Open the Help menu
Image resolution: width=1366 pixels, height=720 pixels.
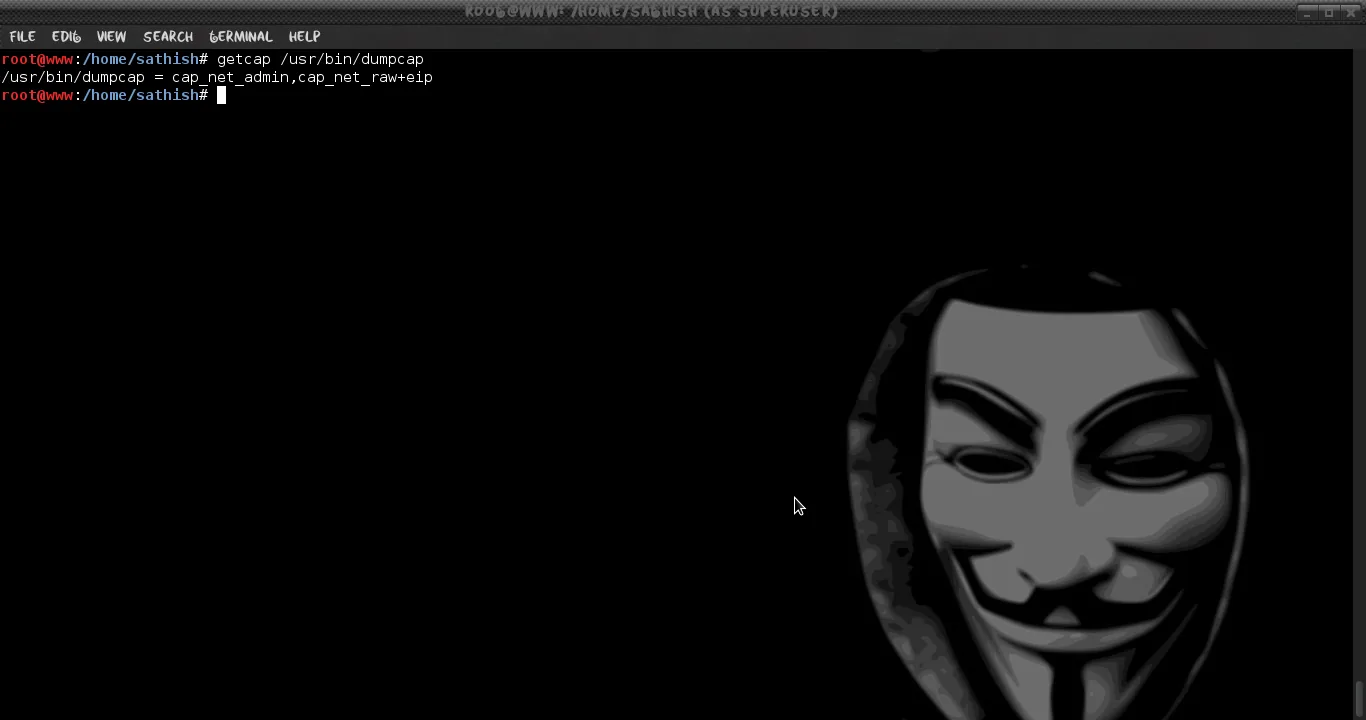pyautogui.click(x=304, y=36)
